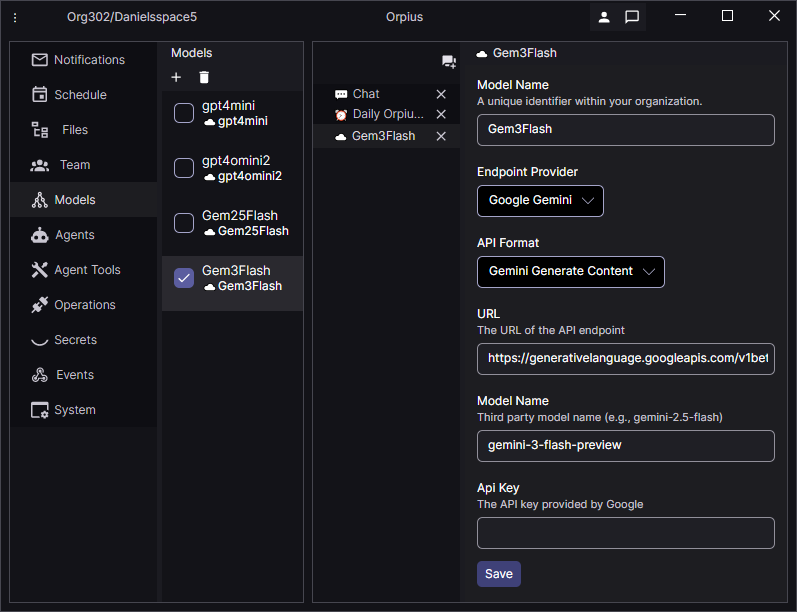The image size is (797, 612).
Task: Select the gpt4omini2 checkbox
Action: tap(184, 168)
